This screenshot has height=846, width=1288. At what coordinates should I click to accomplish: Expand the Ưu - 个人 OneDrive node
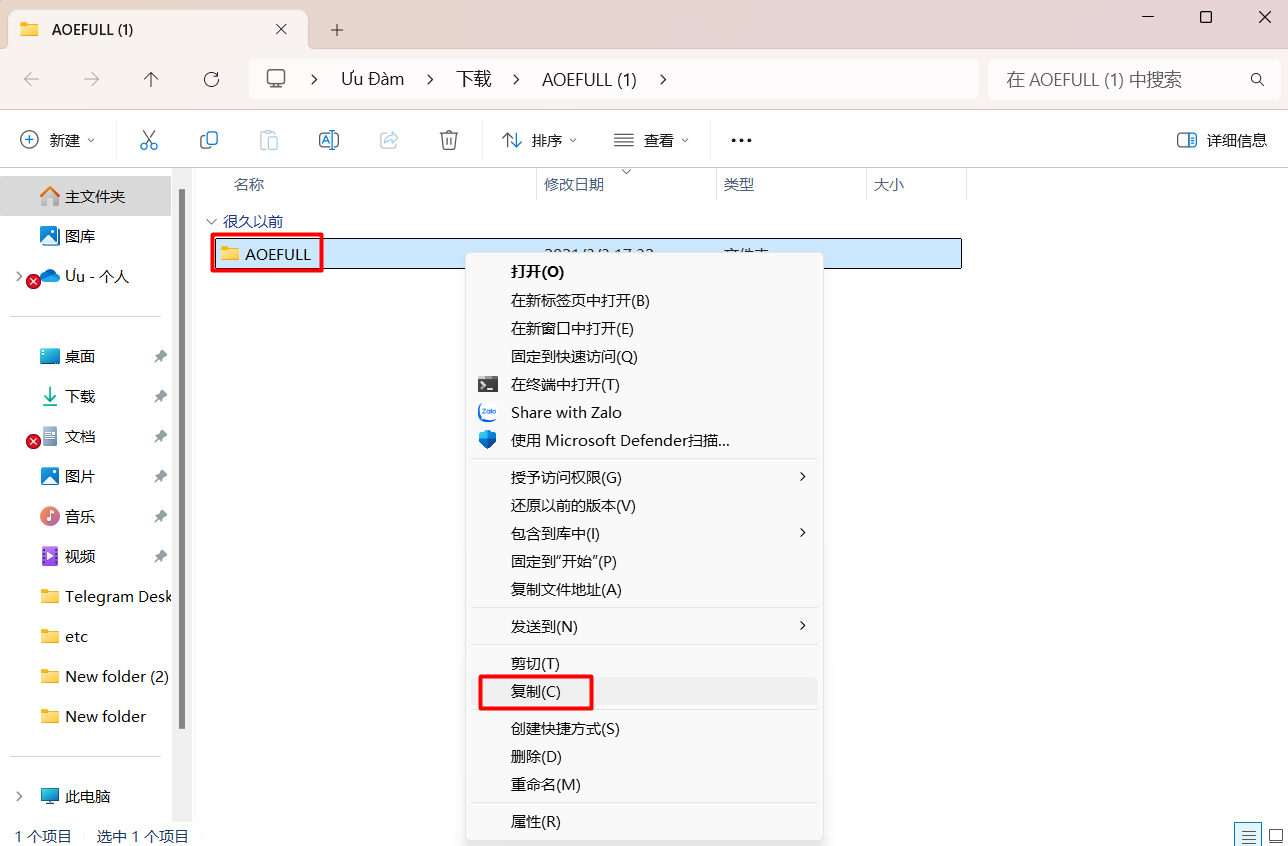click(19, 277)
